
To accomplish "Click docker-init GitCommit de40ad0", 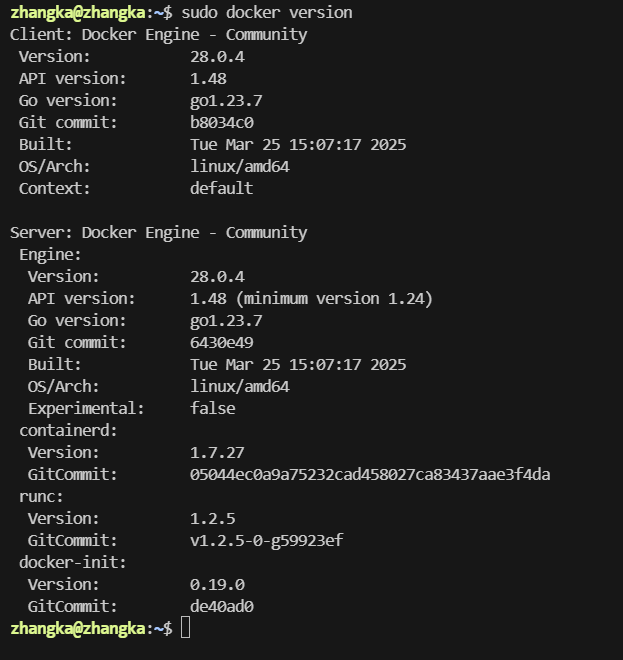I will 222,607.
